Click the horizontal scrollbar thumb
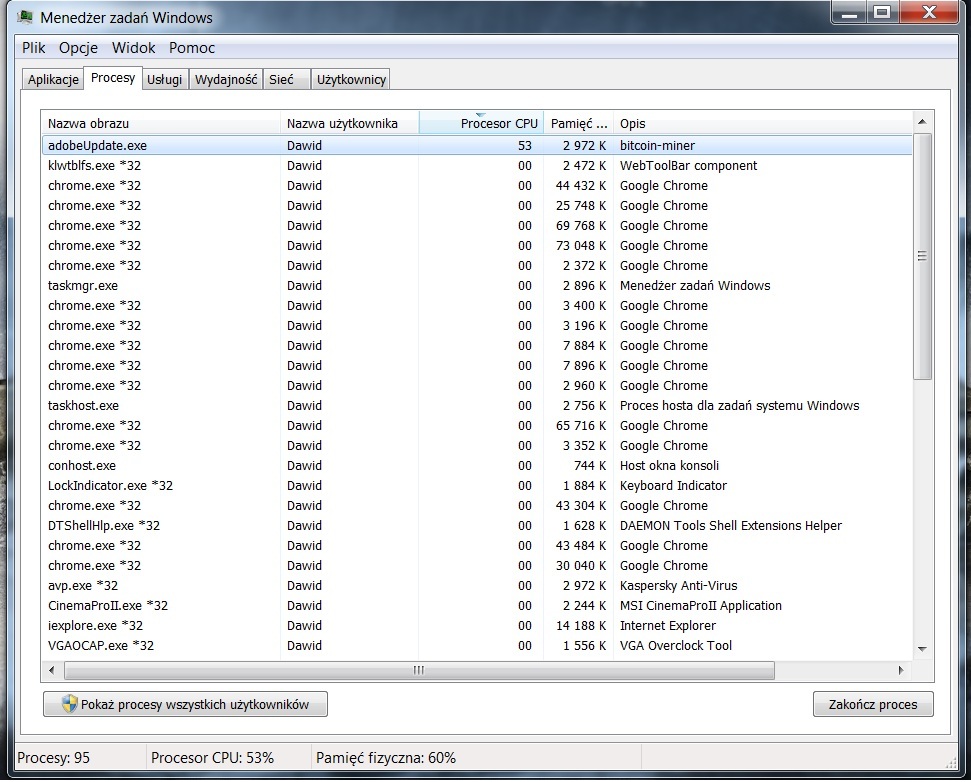 coord(419,670)
